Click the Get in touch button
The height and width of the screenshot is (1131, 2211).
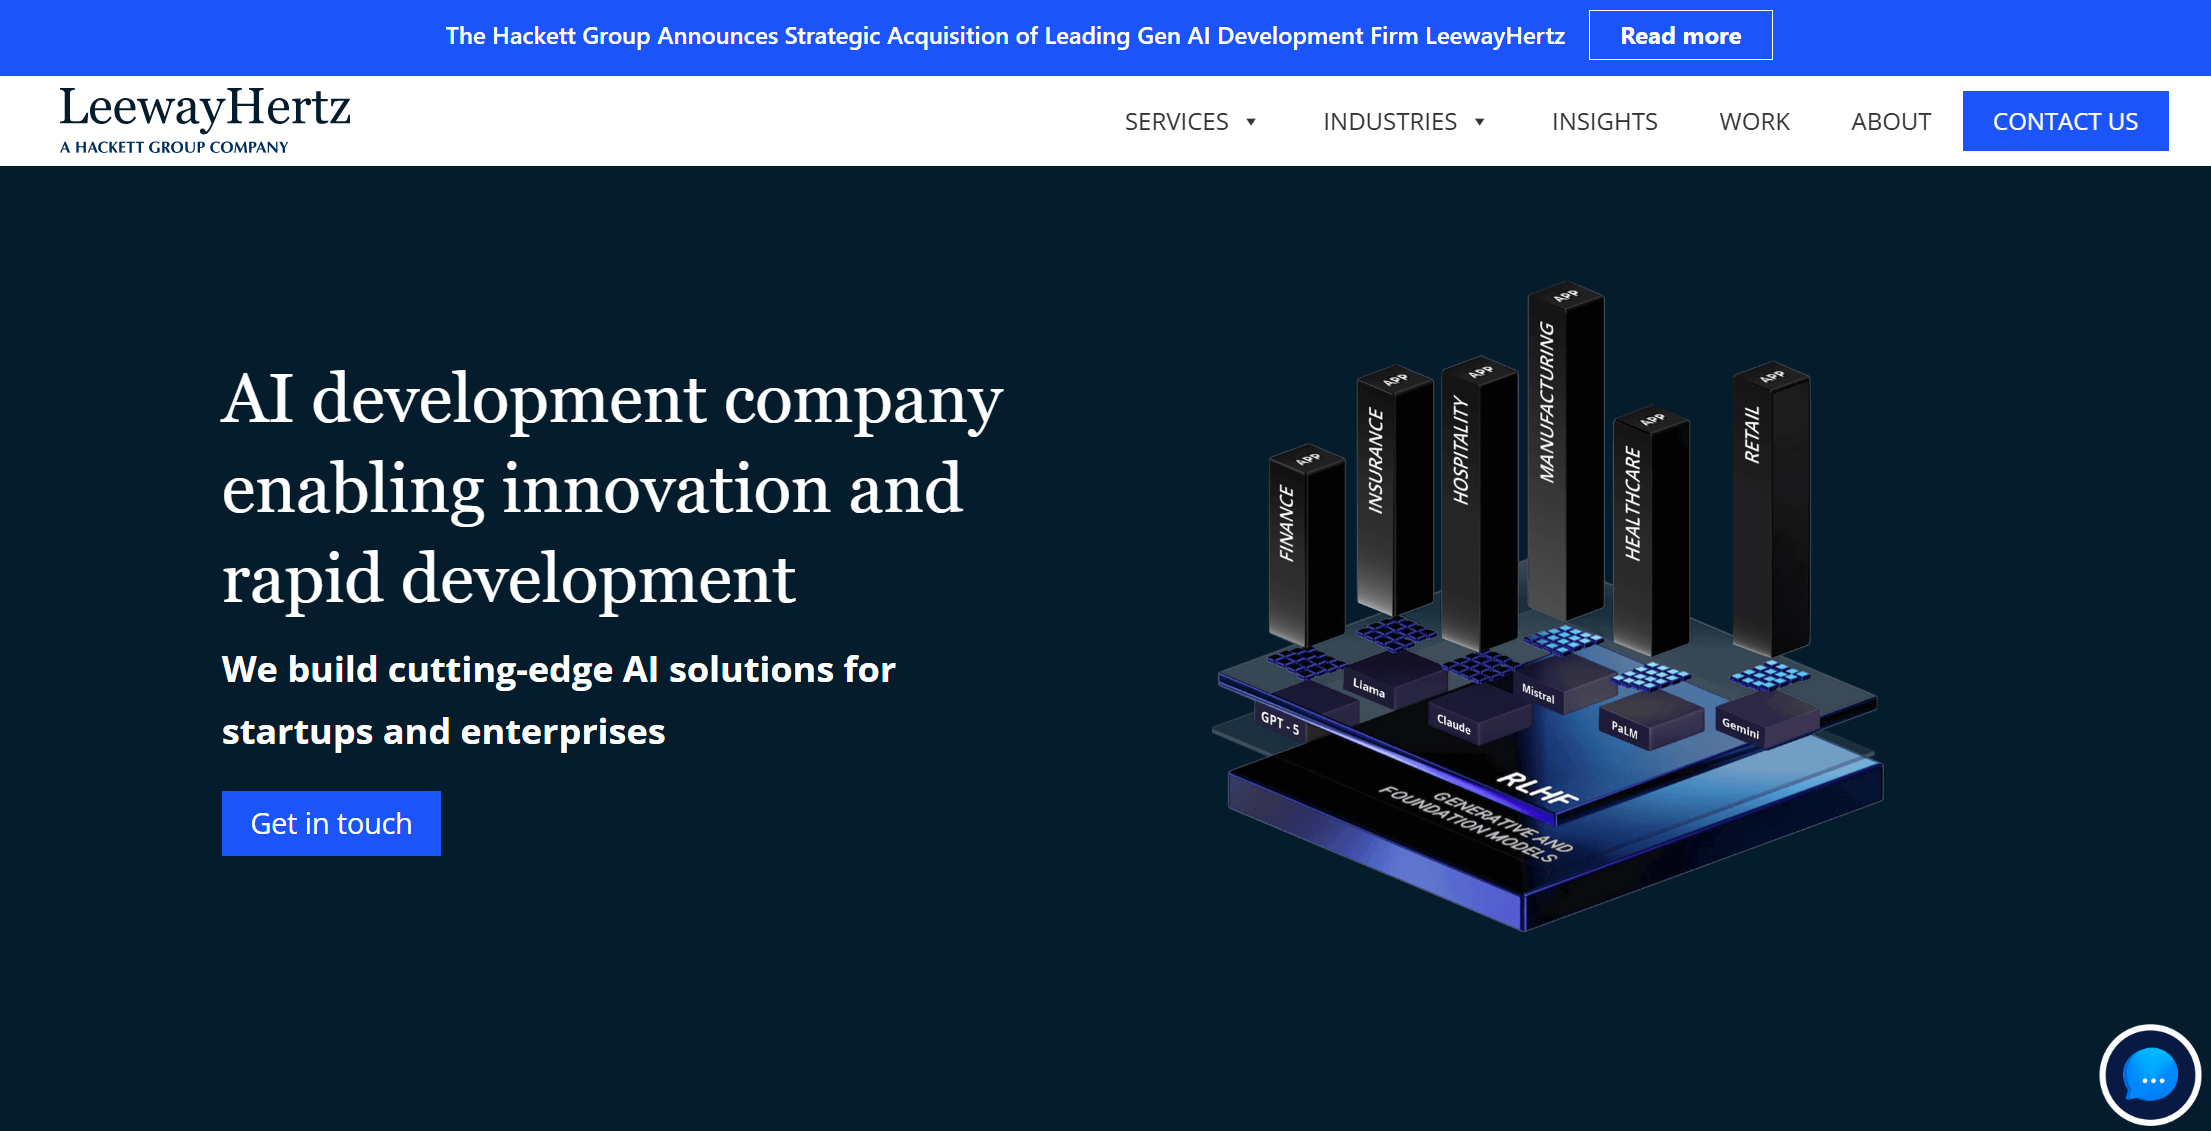(331, 823)
